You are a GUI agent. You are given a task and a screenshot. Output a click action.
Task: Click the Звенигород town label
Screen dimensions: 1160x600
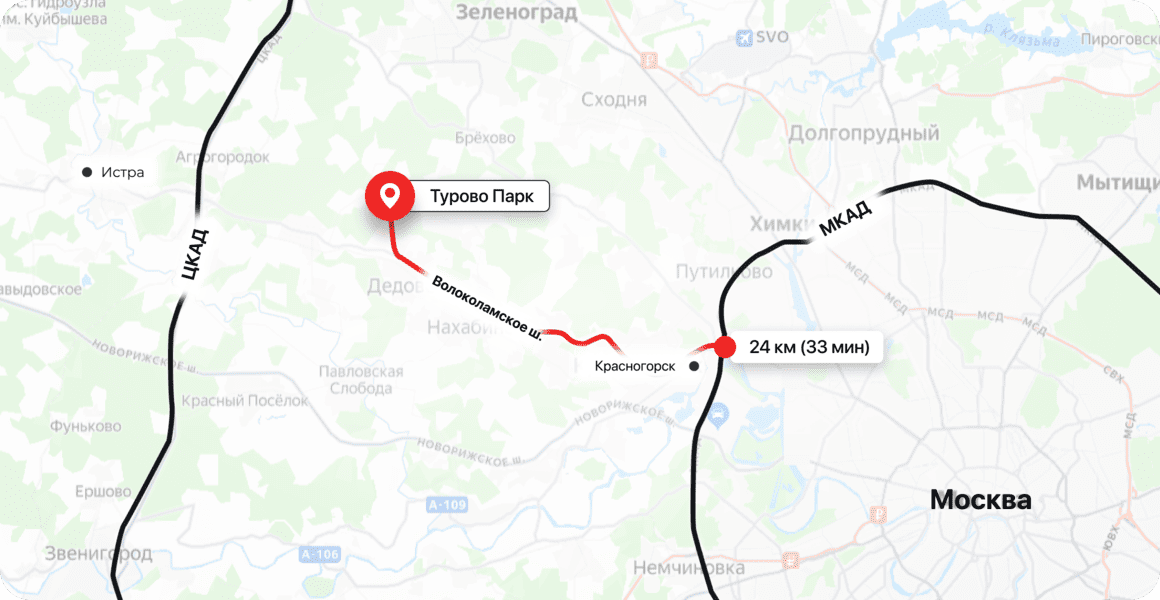[98, 553]
